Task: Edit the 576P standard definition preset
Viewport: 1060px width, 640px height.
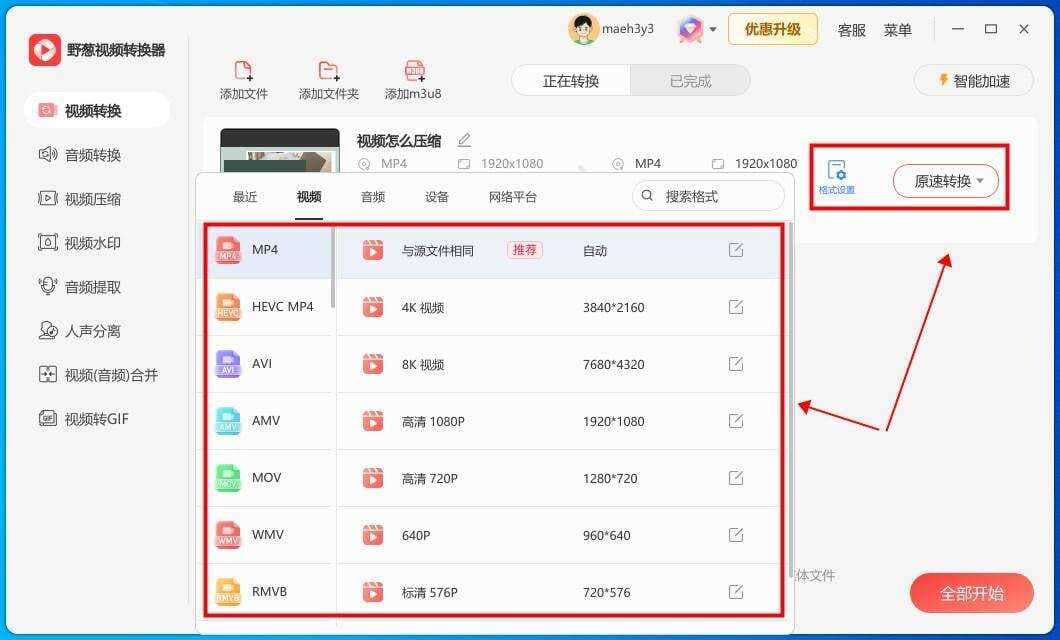Action: click(736, 592)
